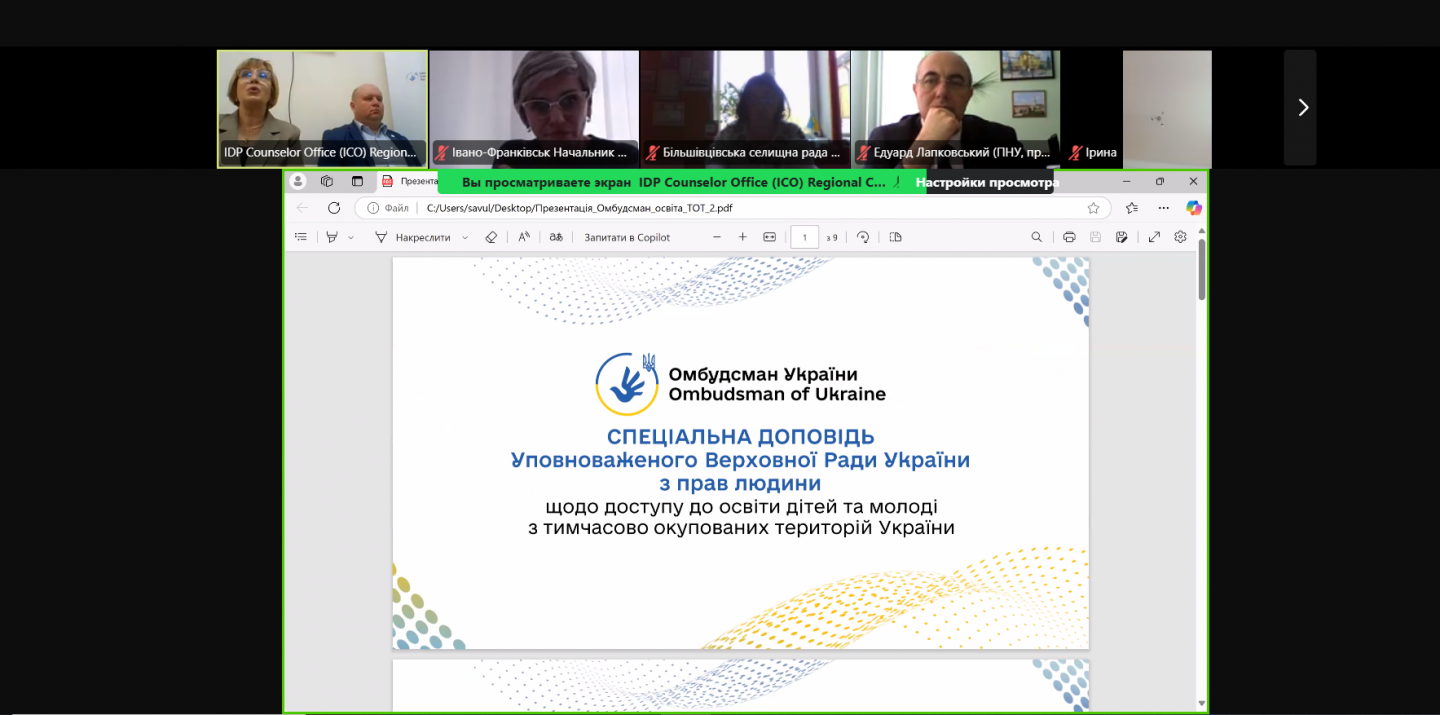Click the address bar with PDF path
The height and width of the screenshot is (715, 1440).
click(x=733, y=208)
